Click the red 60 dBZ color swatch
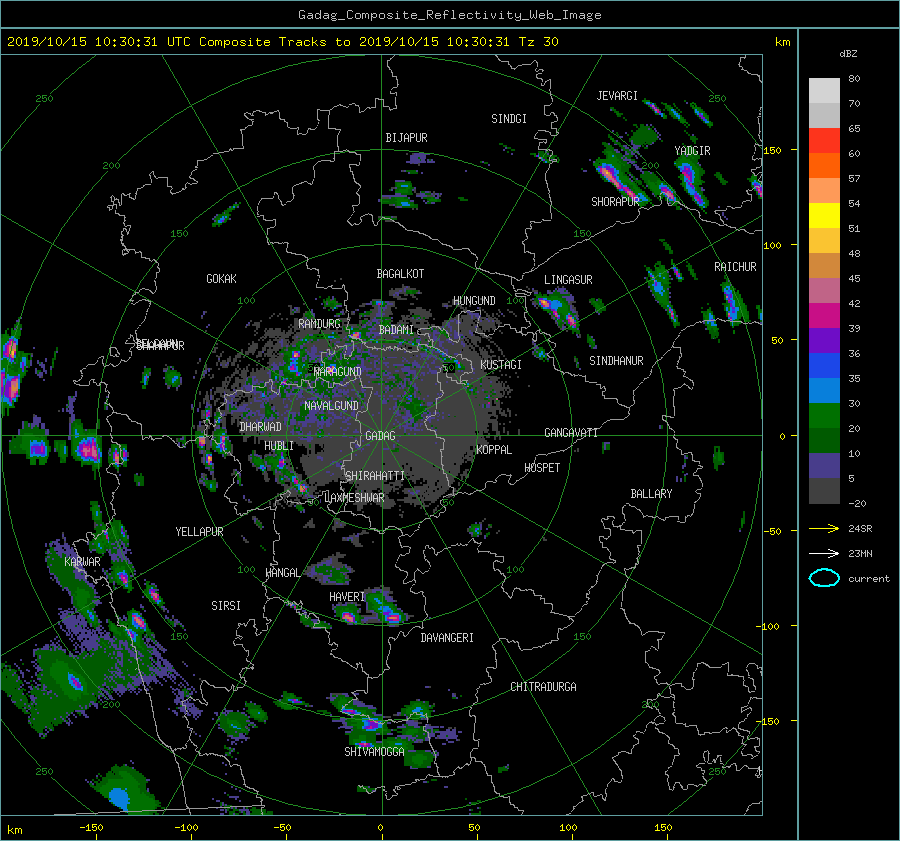Image resolution: width=900 pixels, height=841 pixels. [x=824, y=140]
